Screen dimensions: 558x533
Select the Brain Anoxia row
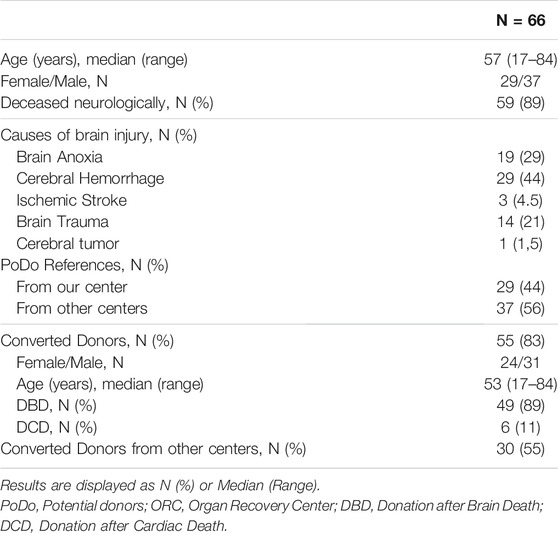tap(279, 157)
